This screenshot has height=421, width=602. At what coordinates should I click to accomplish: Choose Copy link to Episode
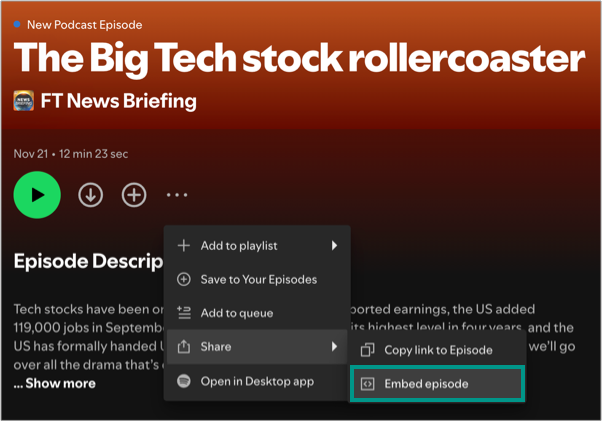(437, 350)
